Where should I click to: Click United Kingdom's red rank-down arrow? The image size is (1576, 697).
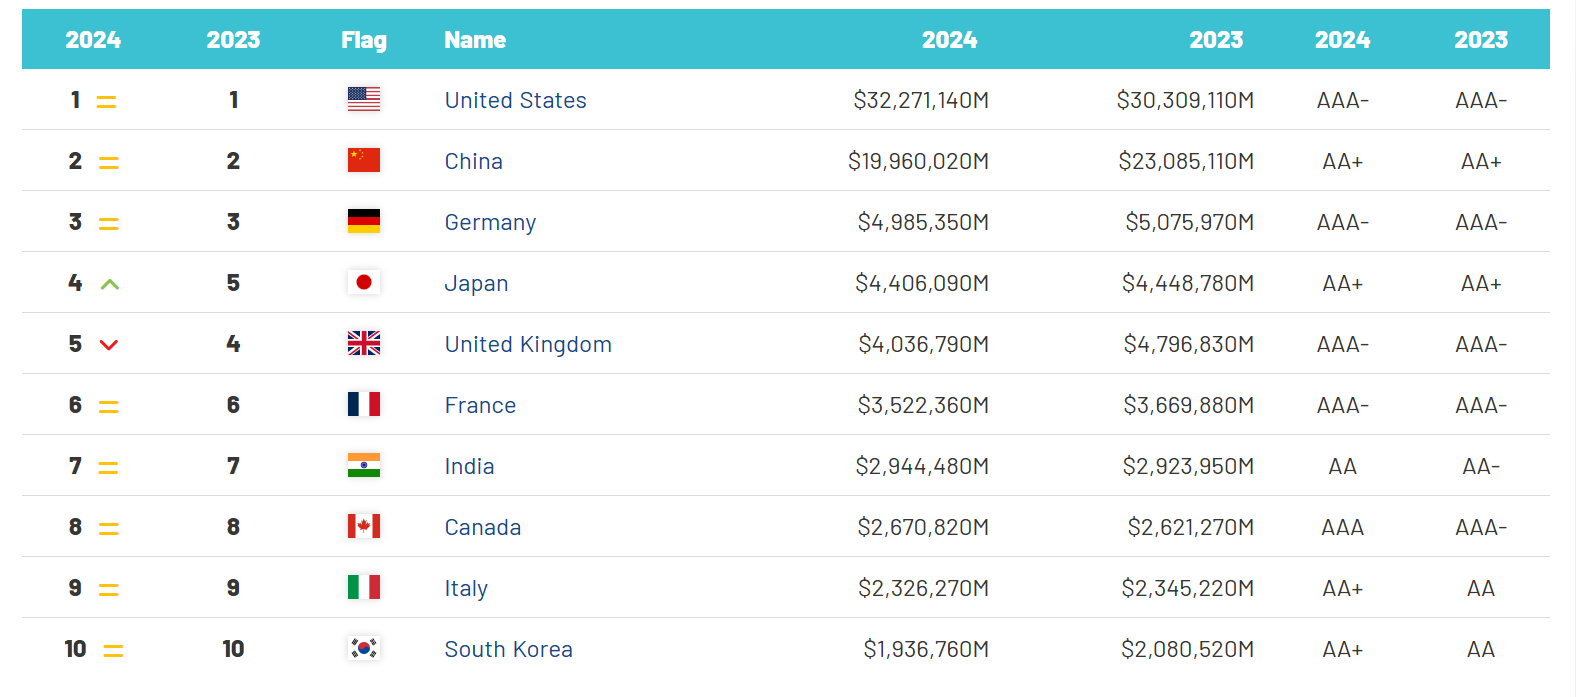(109, 345)
